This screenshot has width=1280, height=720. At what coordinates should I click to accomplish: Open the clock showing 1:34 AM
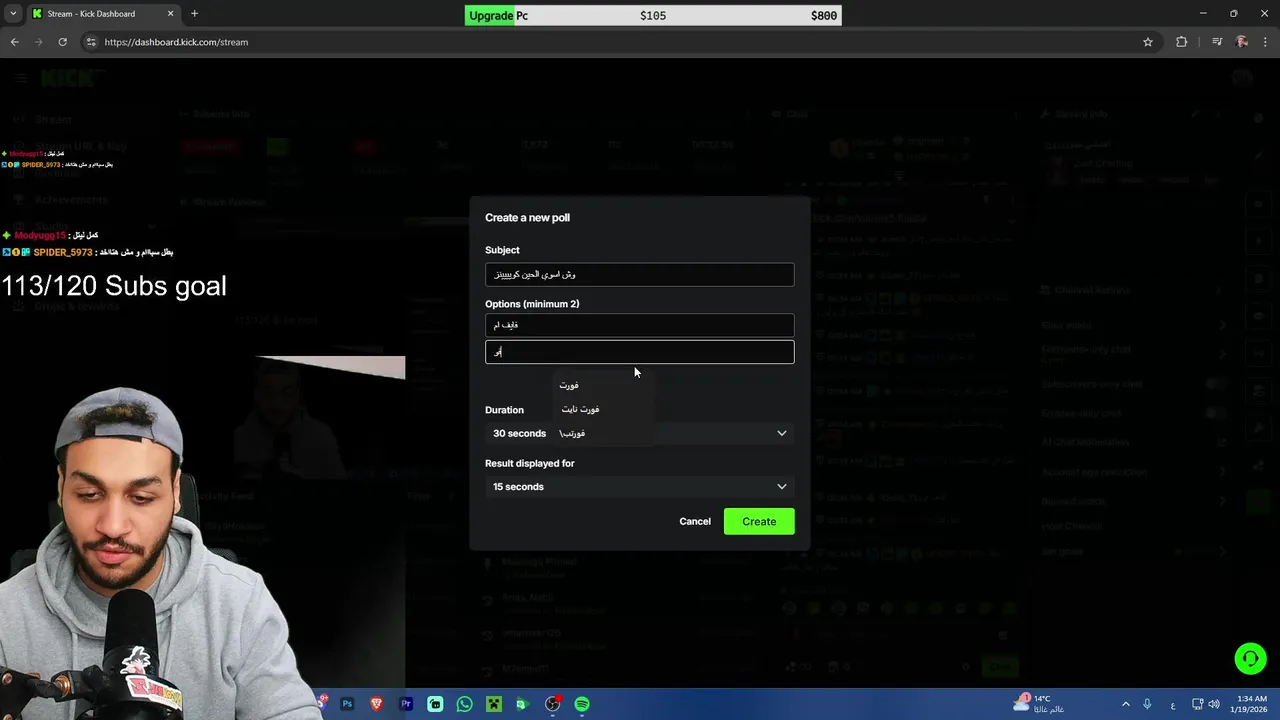click(1251, 704)
